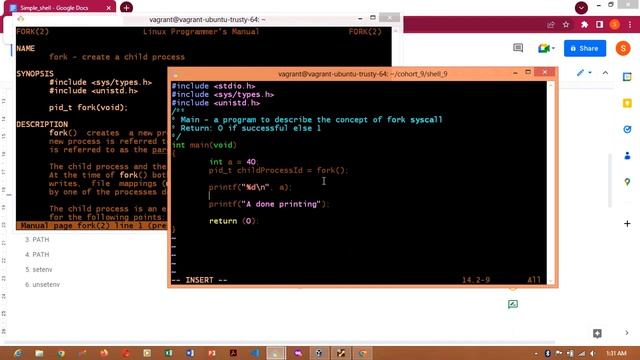
Task: Open Google Contacts side panel icon
Action: pyautogui.click(x=627, y=156)
